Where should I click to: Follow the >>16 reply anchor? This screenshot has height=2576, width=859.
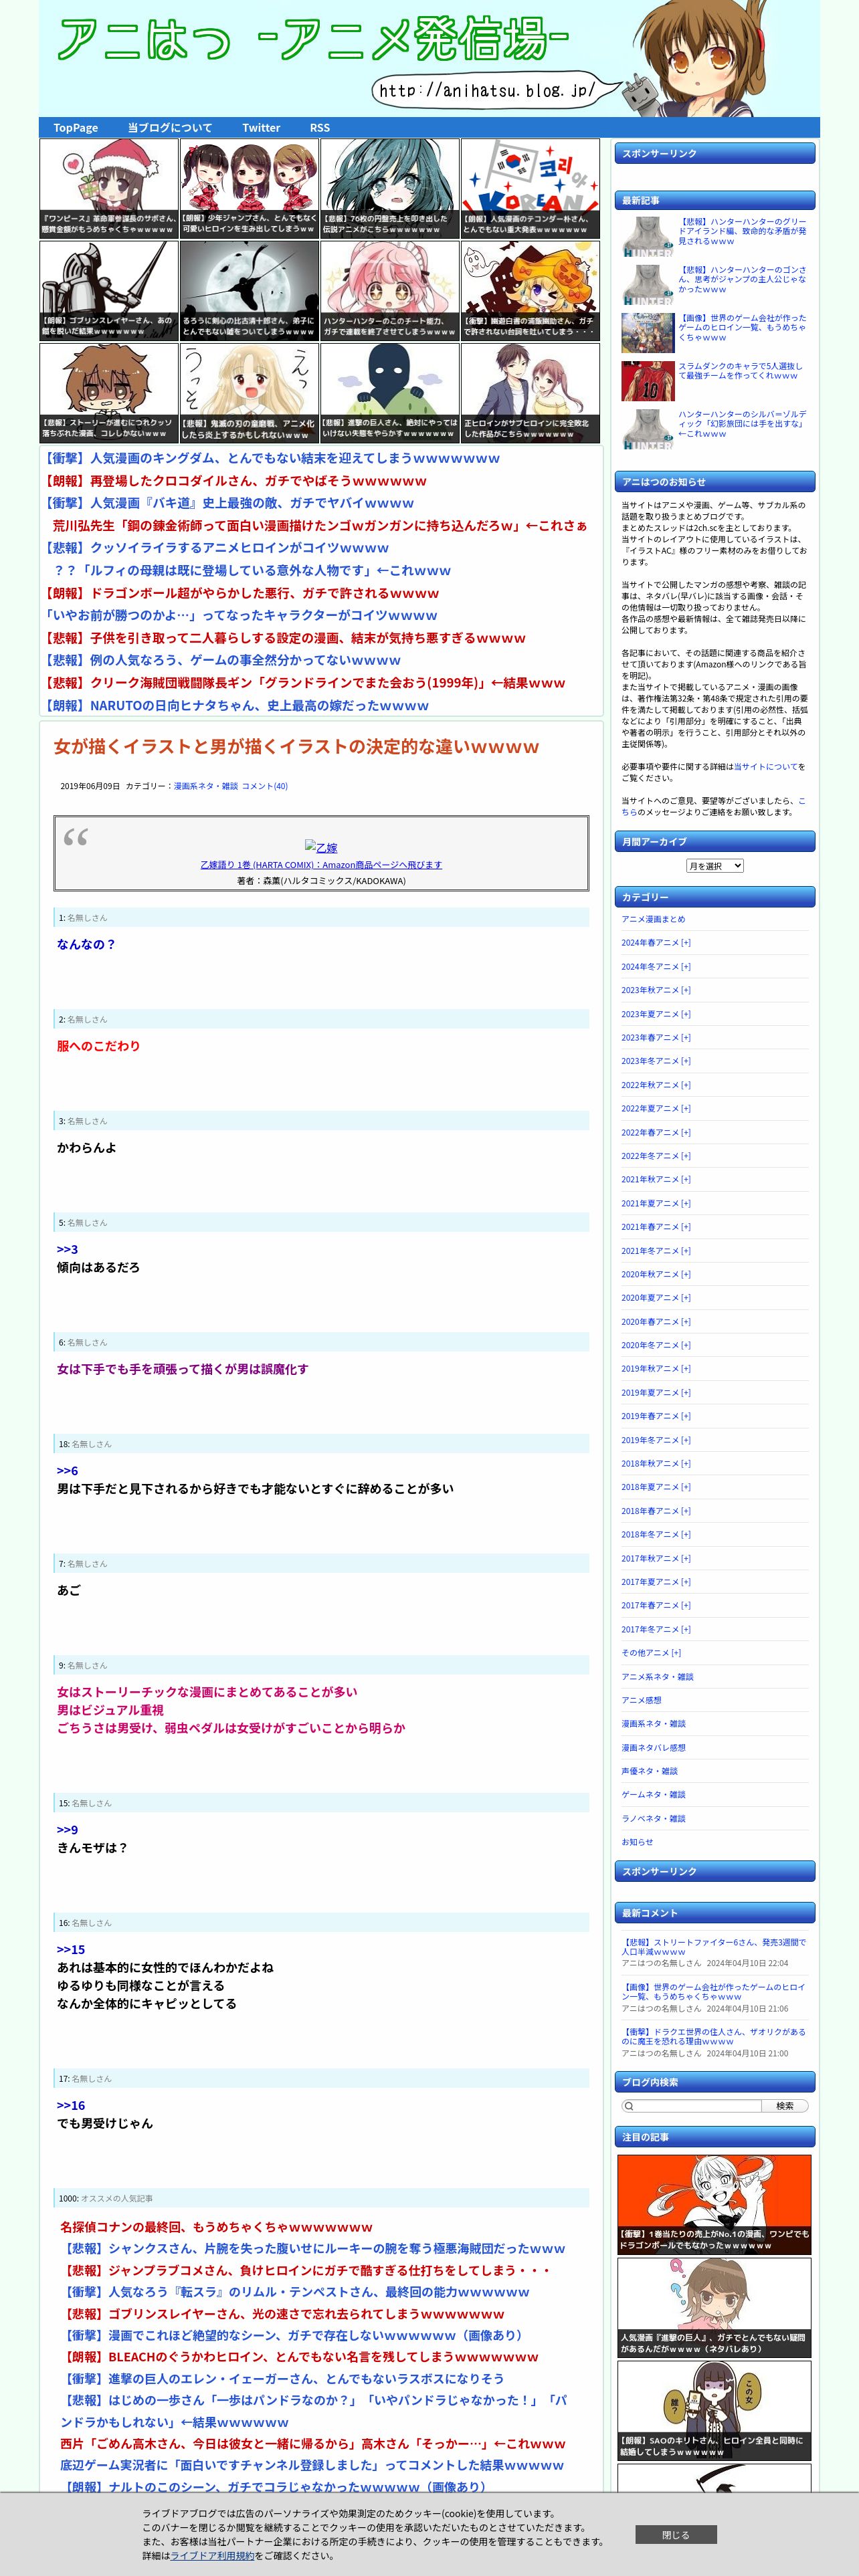71,2105
